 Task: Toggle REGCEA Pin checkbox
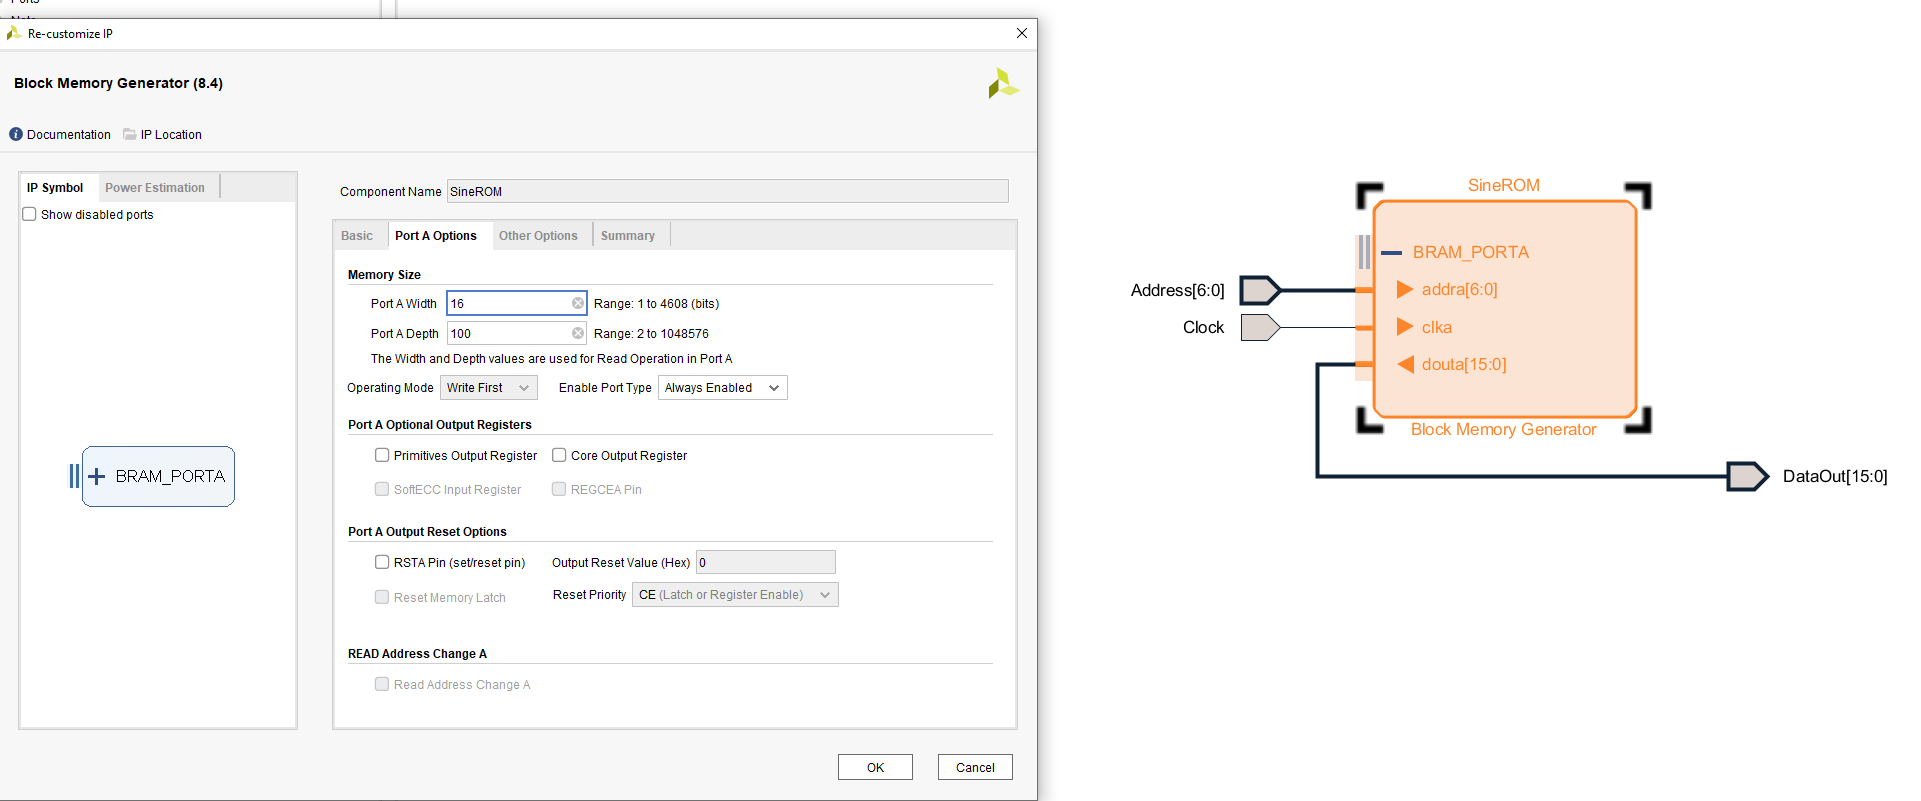(559, 489)
